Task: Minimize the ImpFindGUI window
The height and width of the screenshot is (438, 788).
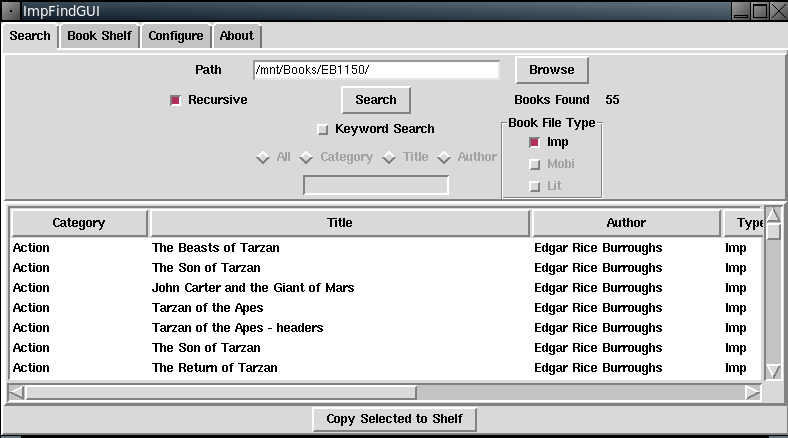Action: pyautogui.click(x=741, y=11)
